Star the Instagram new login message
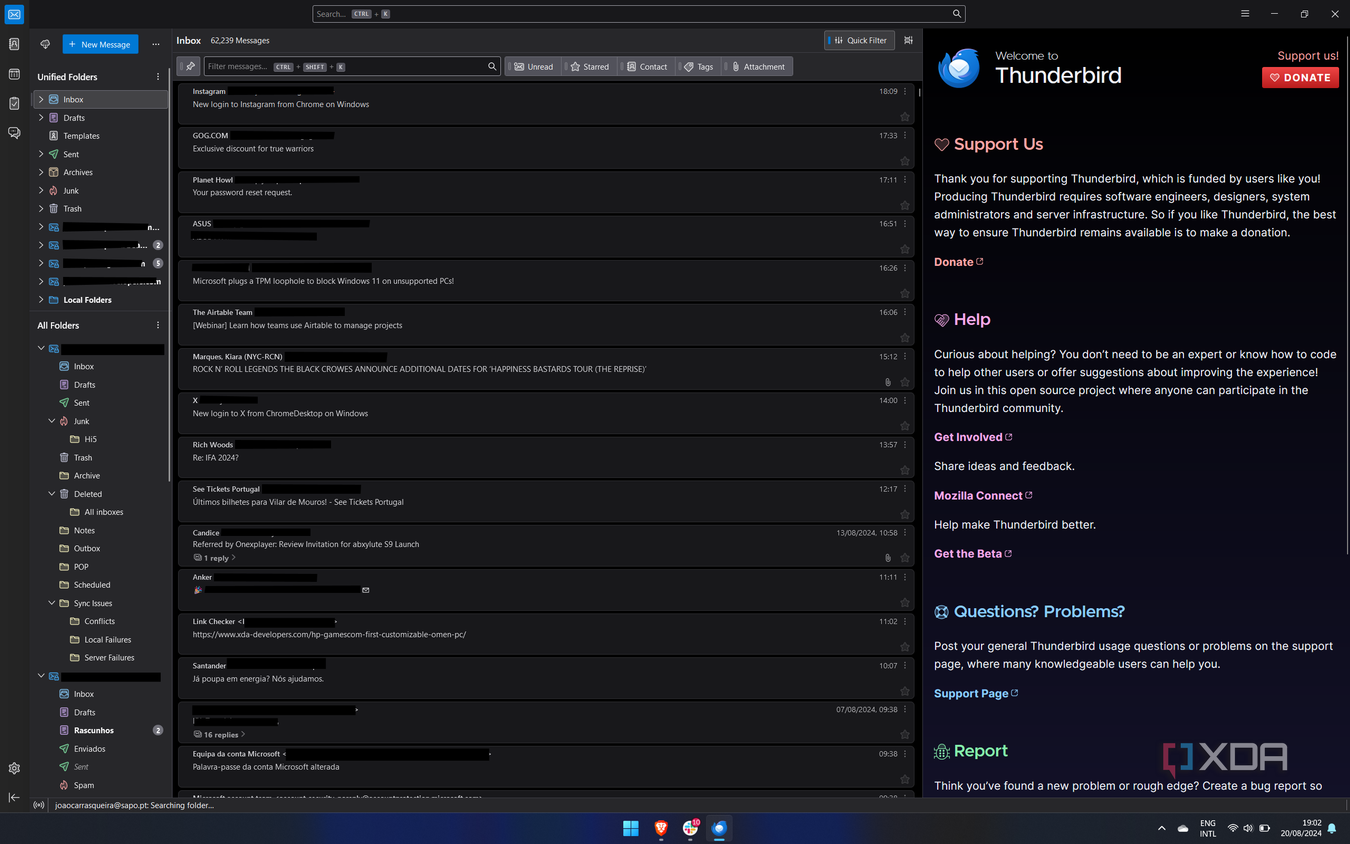The width and height of the screenshot is (1350, 844). (905, 117)
